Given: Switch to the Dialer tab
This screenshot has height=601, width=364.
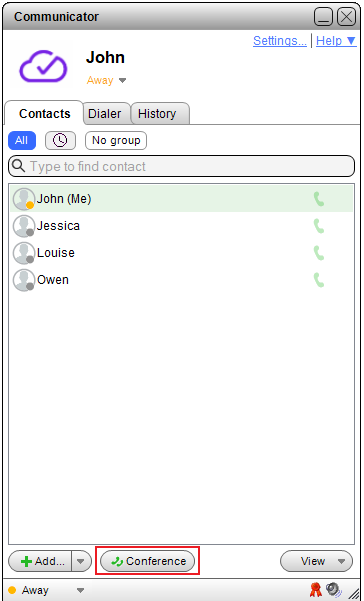Looking at the screenshot, I should coord(105,114).
